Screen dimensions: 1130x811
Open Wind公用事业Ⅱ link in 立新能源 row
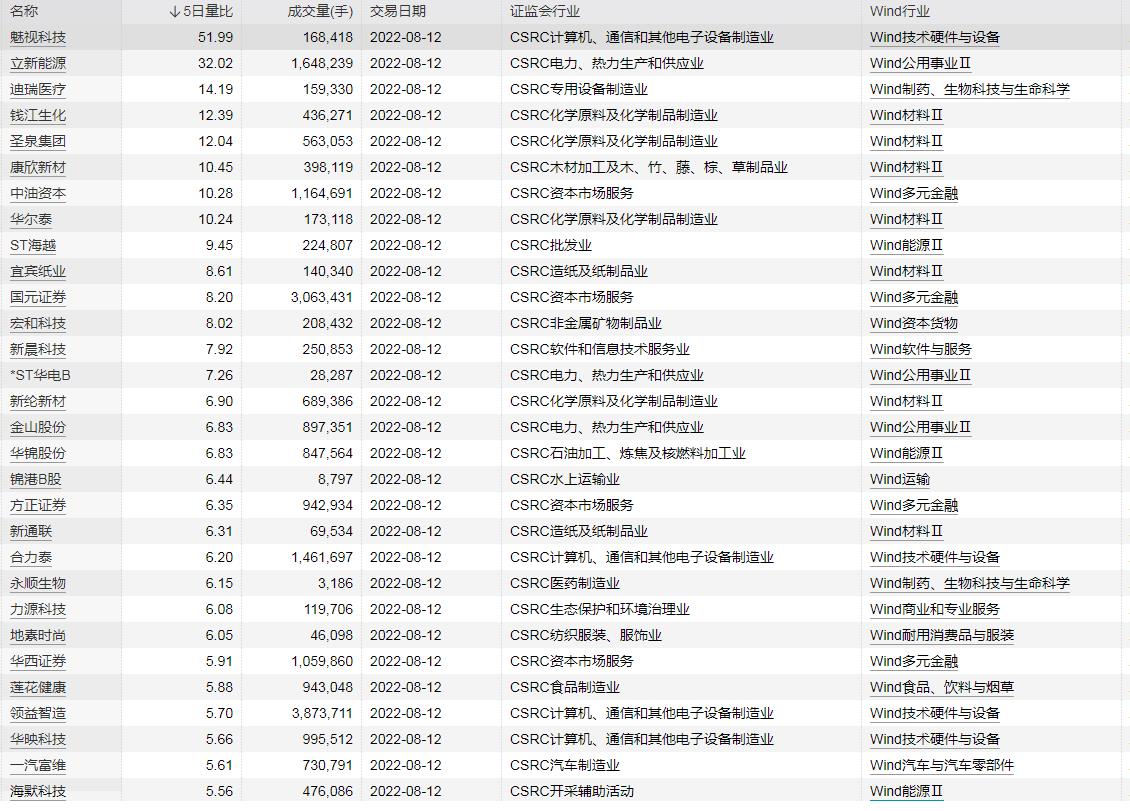[x=920, y=63]
